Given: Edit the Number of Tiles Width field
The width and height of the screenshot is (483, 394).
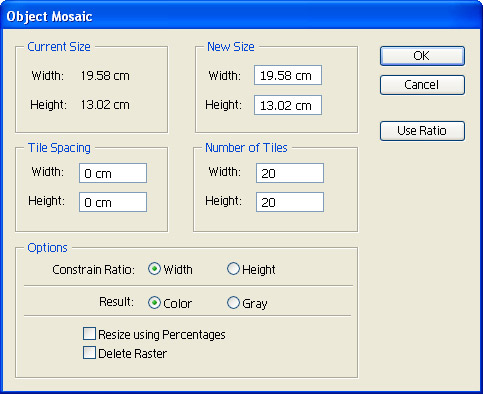Looking at the screenshot, I should pos(290,173).
